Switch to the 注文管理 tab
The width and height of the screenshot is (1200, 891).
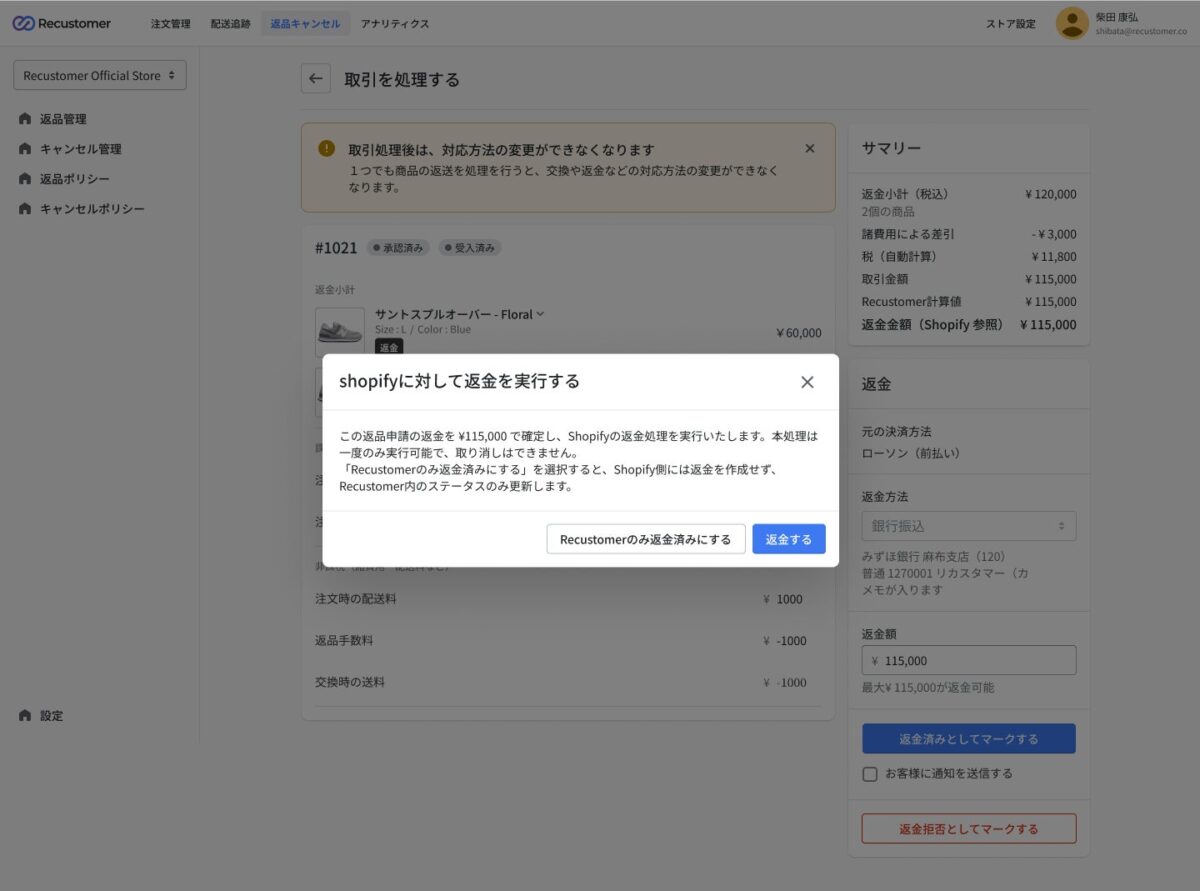coord(169,23)
